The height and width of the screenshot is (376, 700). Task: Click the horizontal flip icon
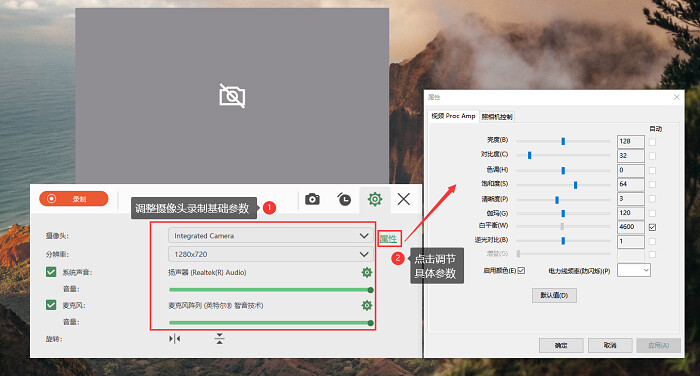[x=175, y=339]
